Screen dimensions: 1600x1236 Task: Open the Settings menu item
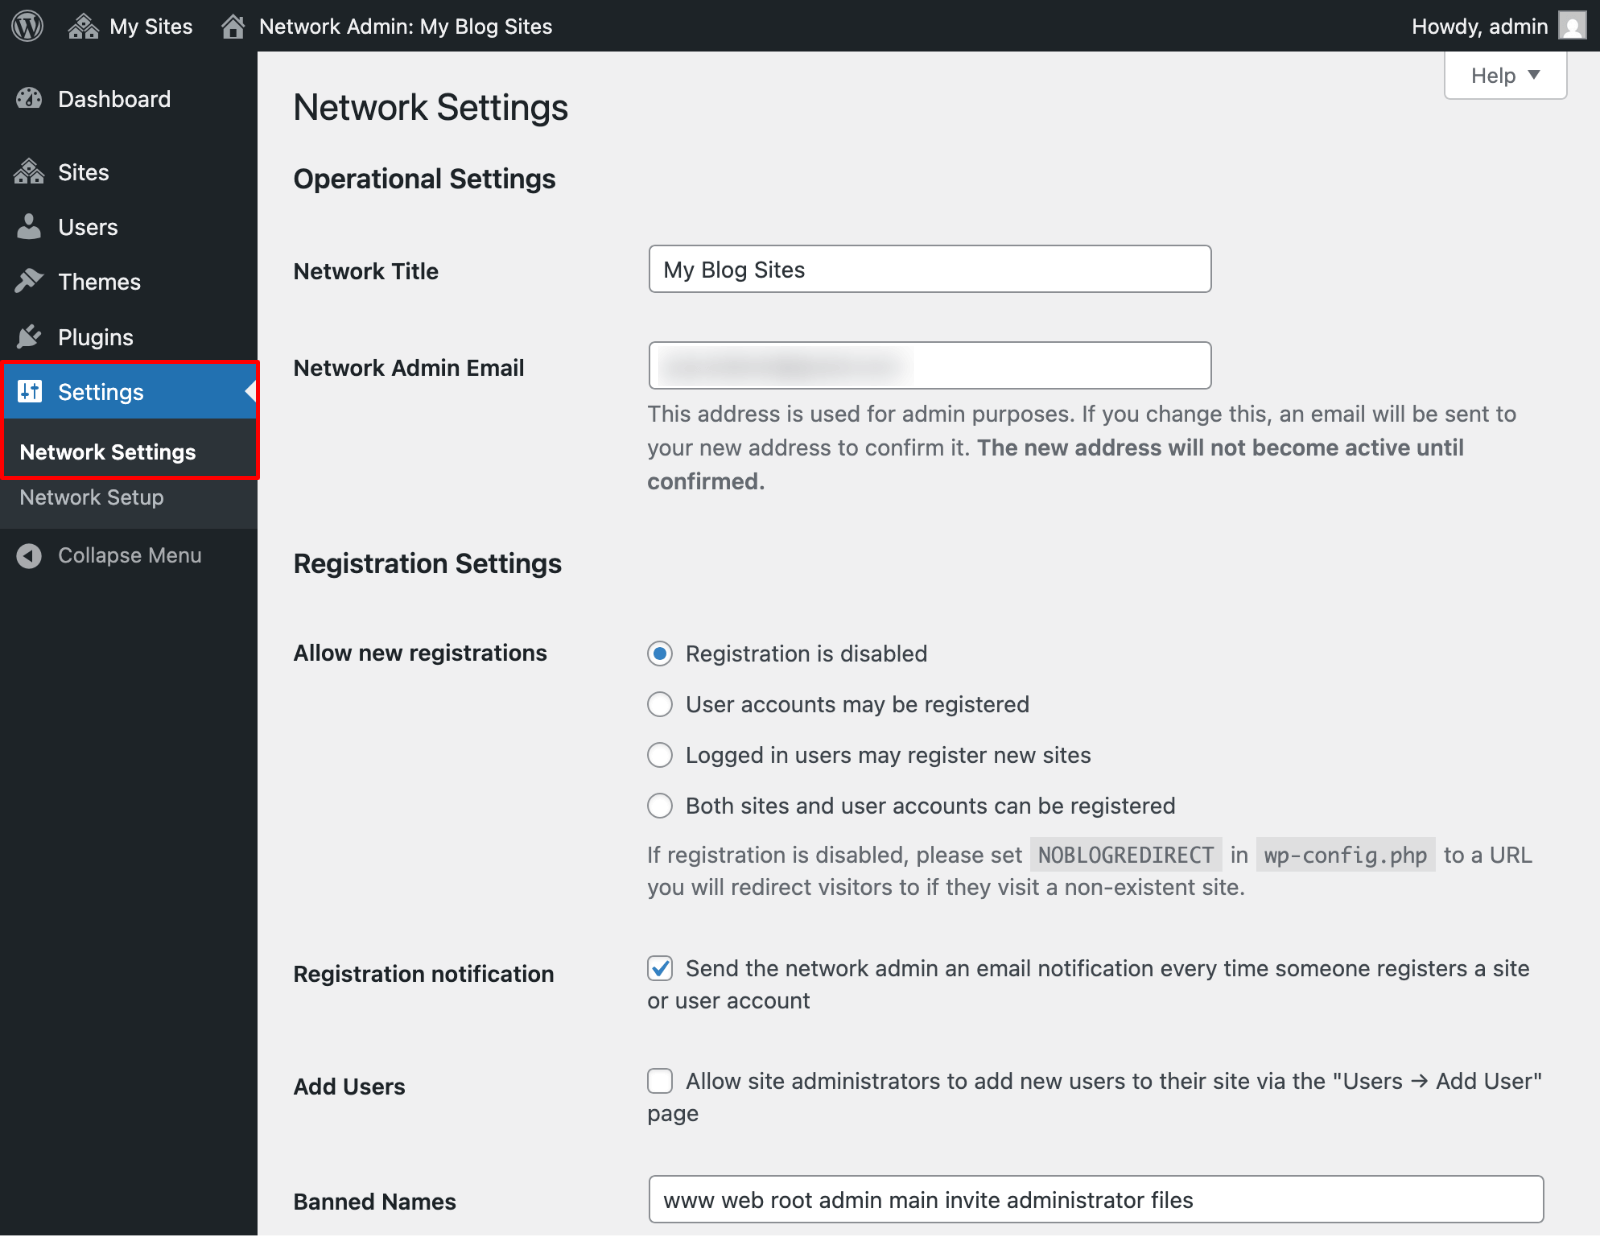pyautogui.click(x=129, y=392)
